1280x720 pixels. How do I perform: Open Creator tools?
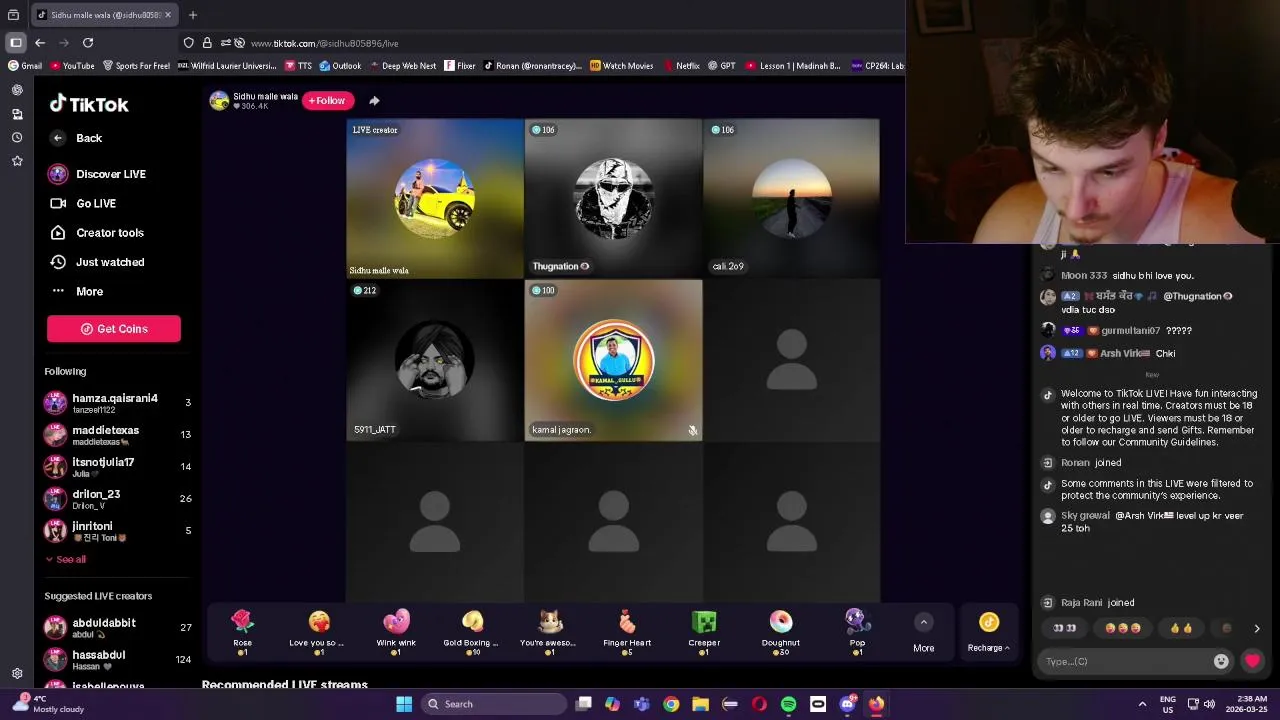pyautogui.click(x=97, y=233)
